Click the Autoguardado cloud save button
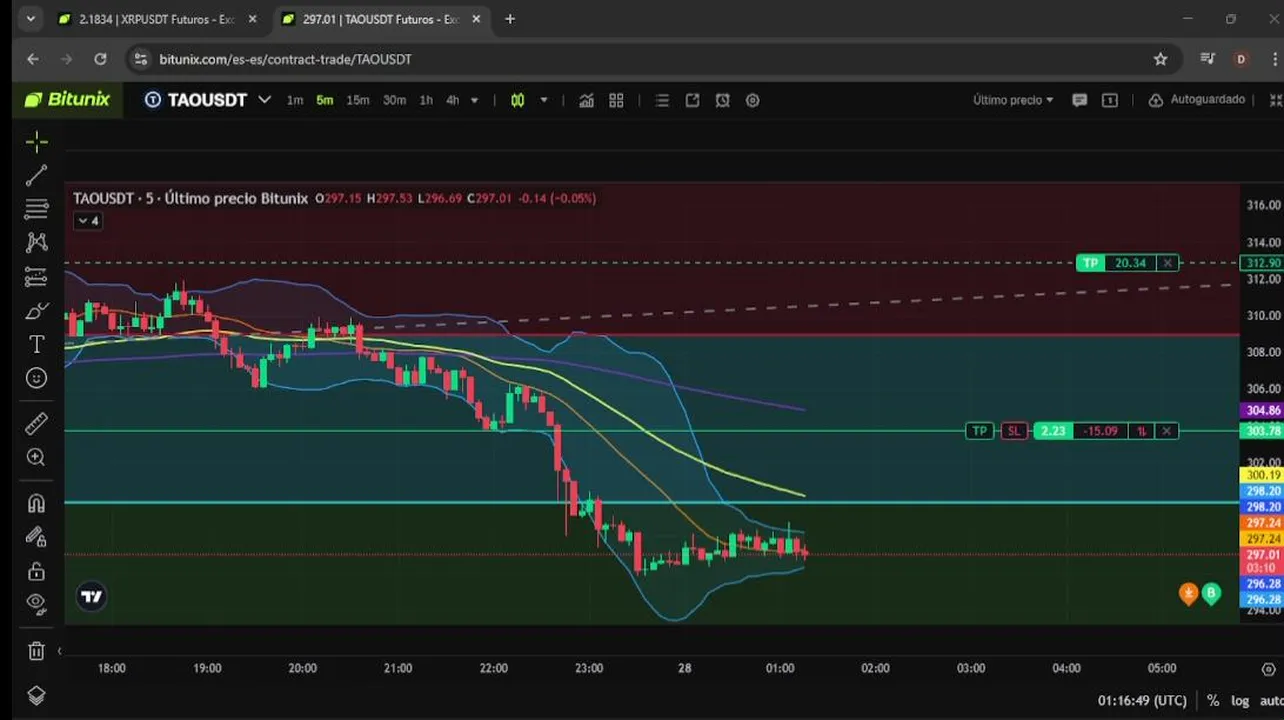This screenshot has height=720, width=1284. click(x=1197, y=100)
